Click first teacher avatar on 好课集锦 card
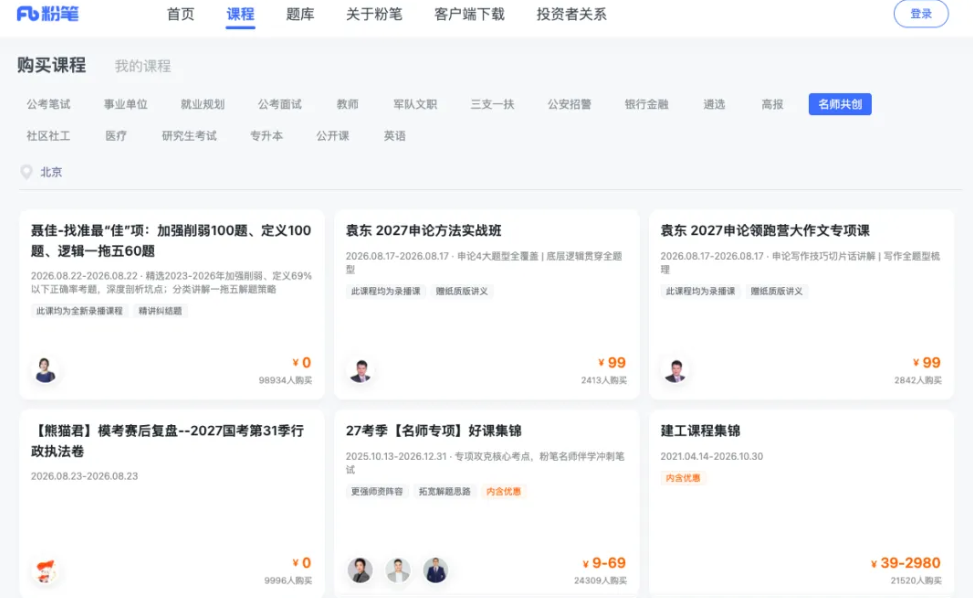 point(360,570)
